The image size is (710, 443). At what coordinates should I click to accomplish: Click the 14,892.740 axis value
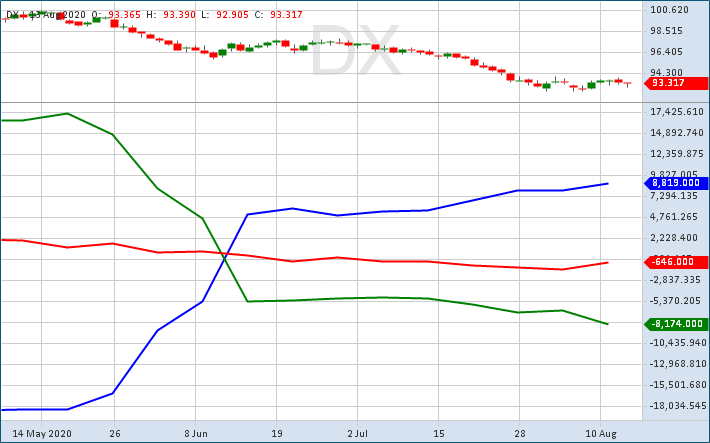[677, 133]
